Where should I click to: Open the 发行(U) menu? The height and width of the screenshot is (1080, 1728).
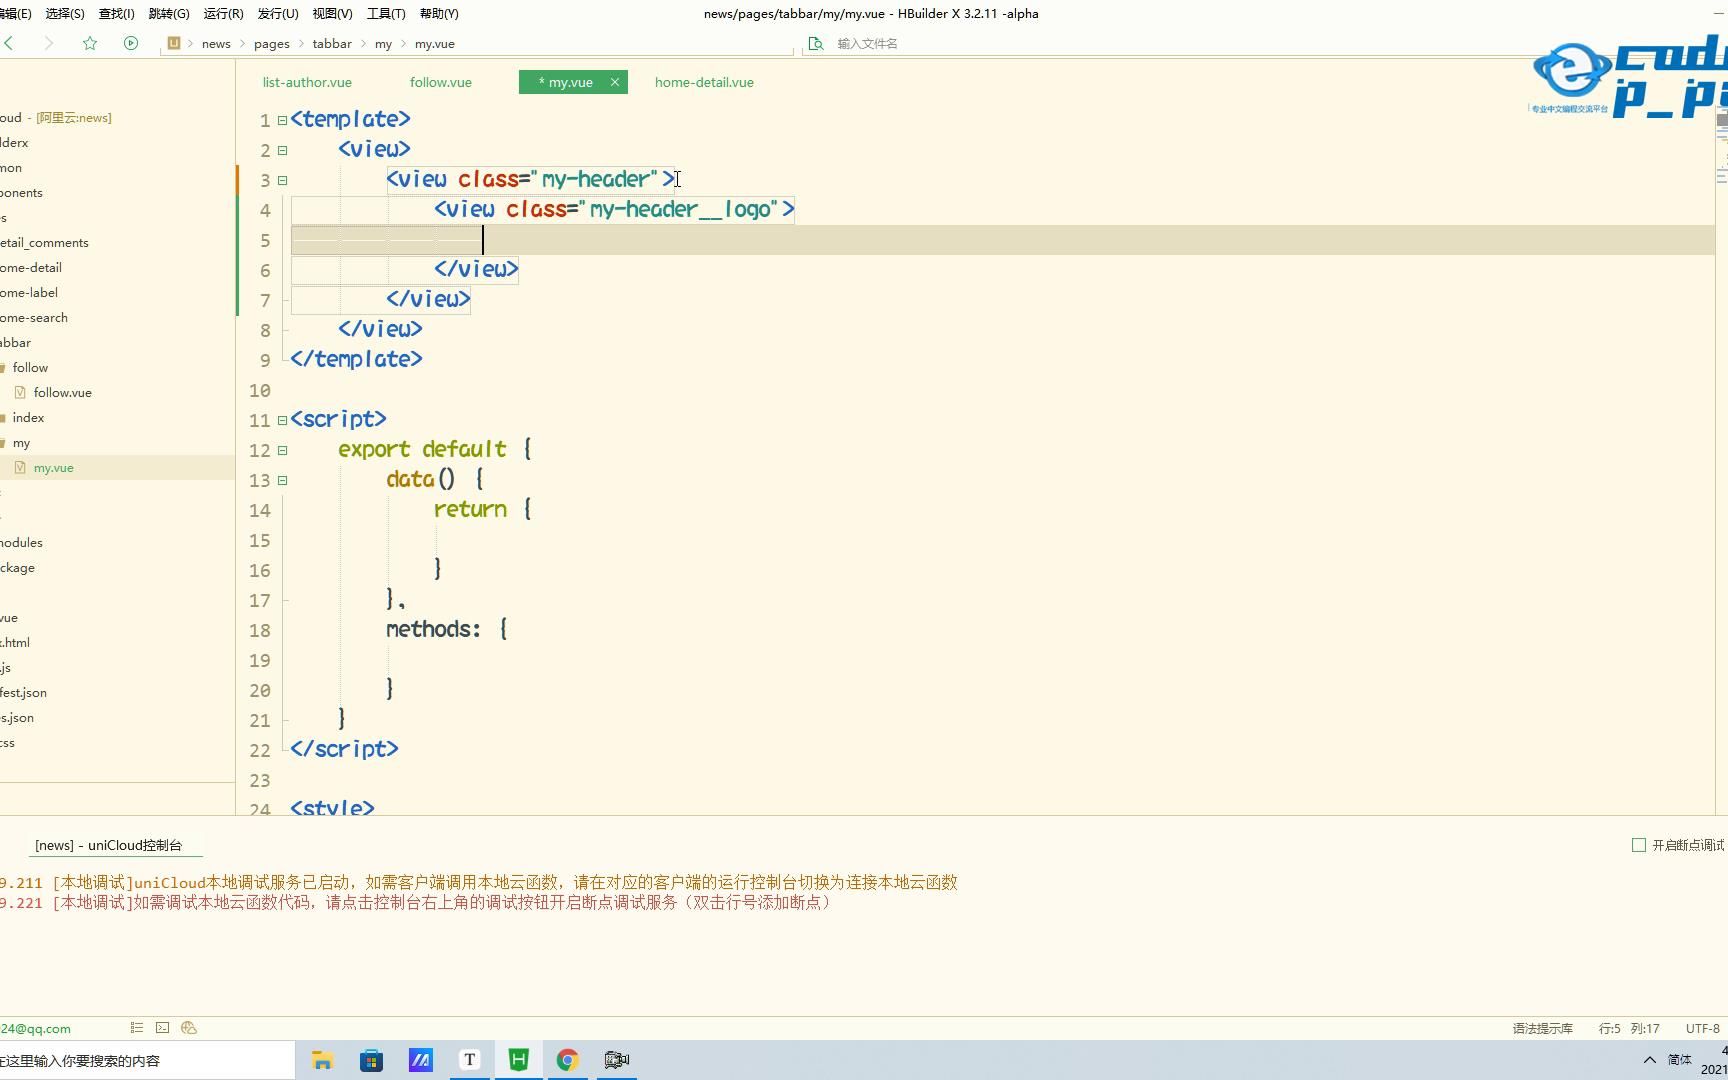pos(278,13)
